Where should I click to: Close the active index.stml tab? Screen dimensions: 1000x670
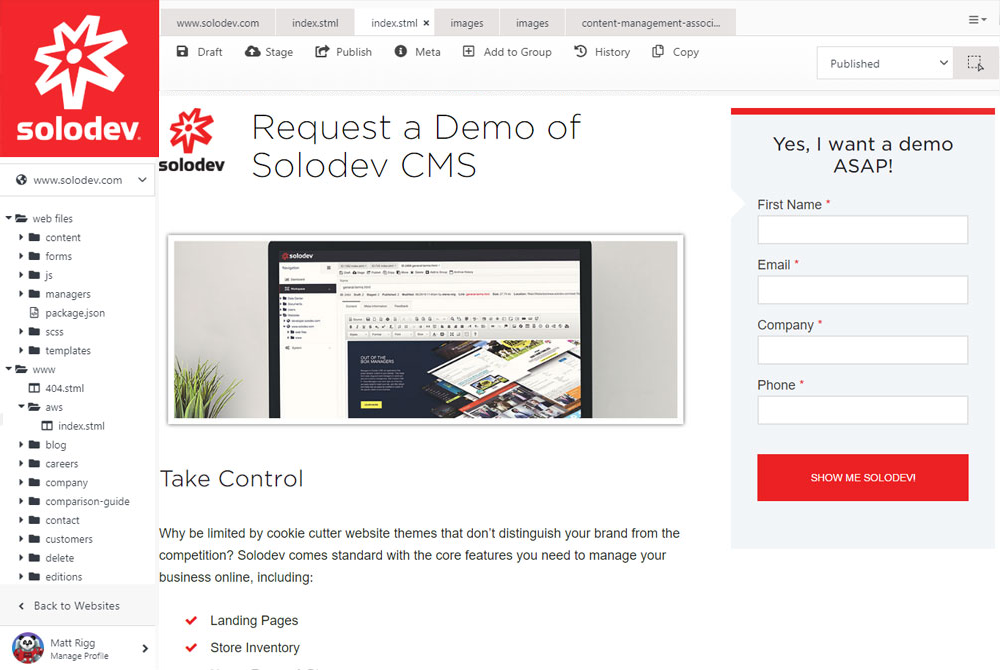click(x=426, y=23)
